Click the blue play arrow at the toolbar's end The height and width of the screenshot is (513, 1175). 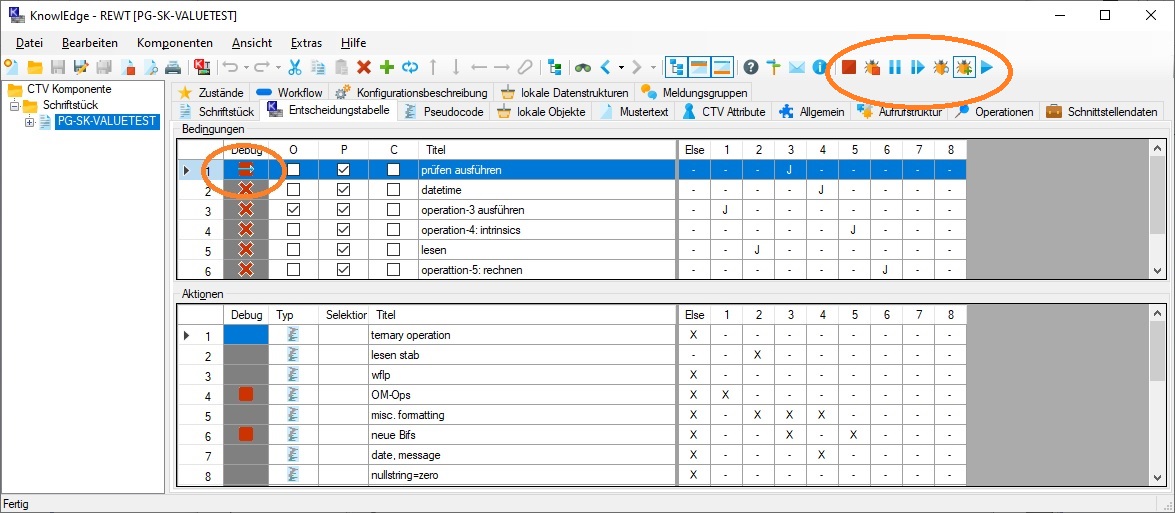(987, 67)
